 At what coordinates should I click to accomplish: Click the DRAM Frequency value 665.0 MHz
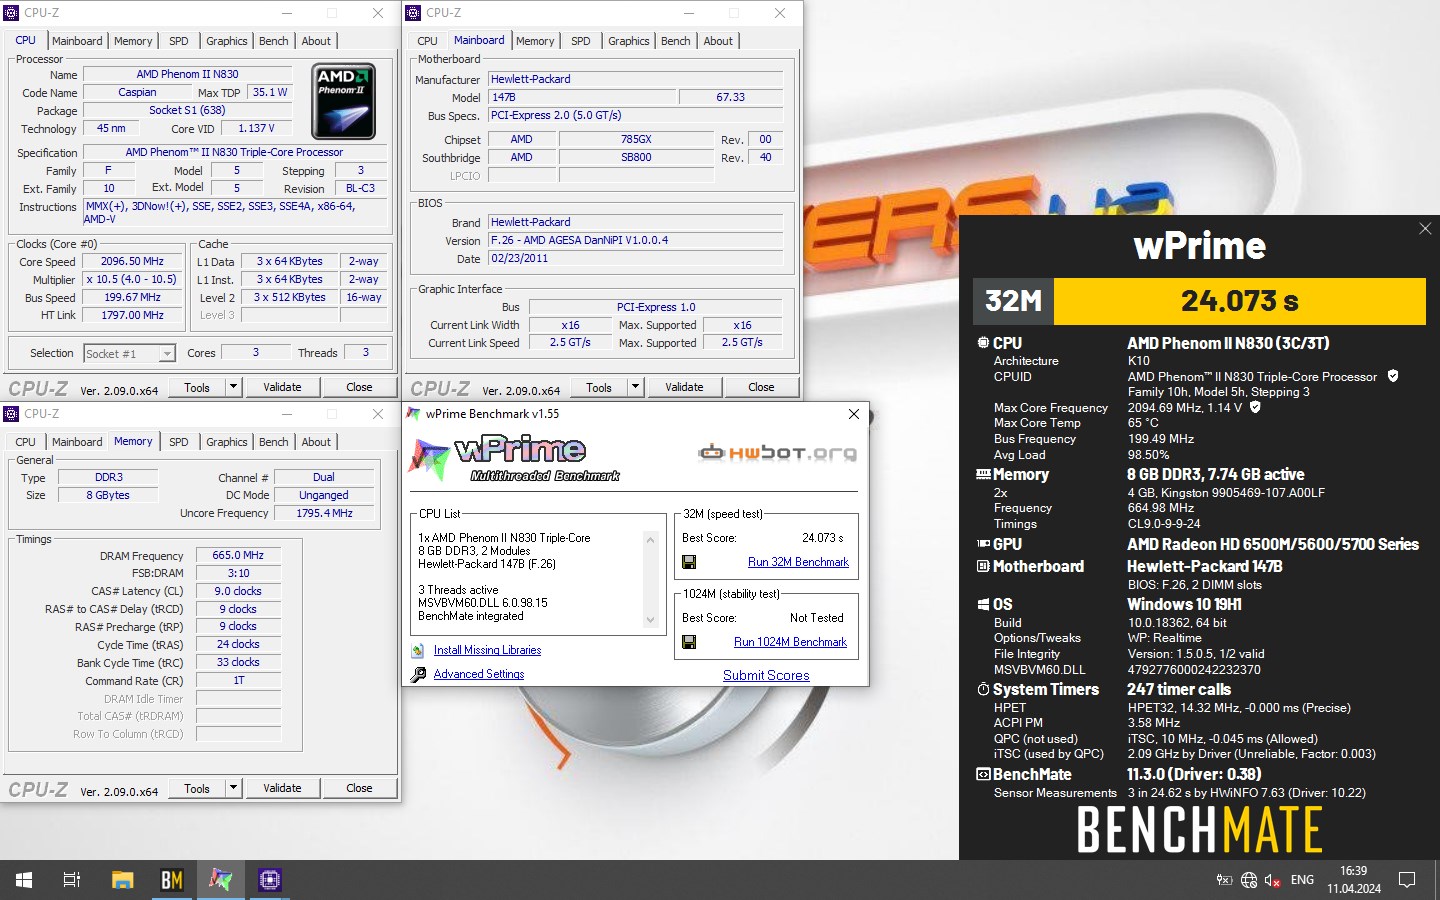238,555
